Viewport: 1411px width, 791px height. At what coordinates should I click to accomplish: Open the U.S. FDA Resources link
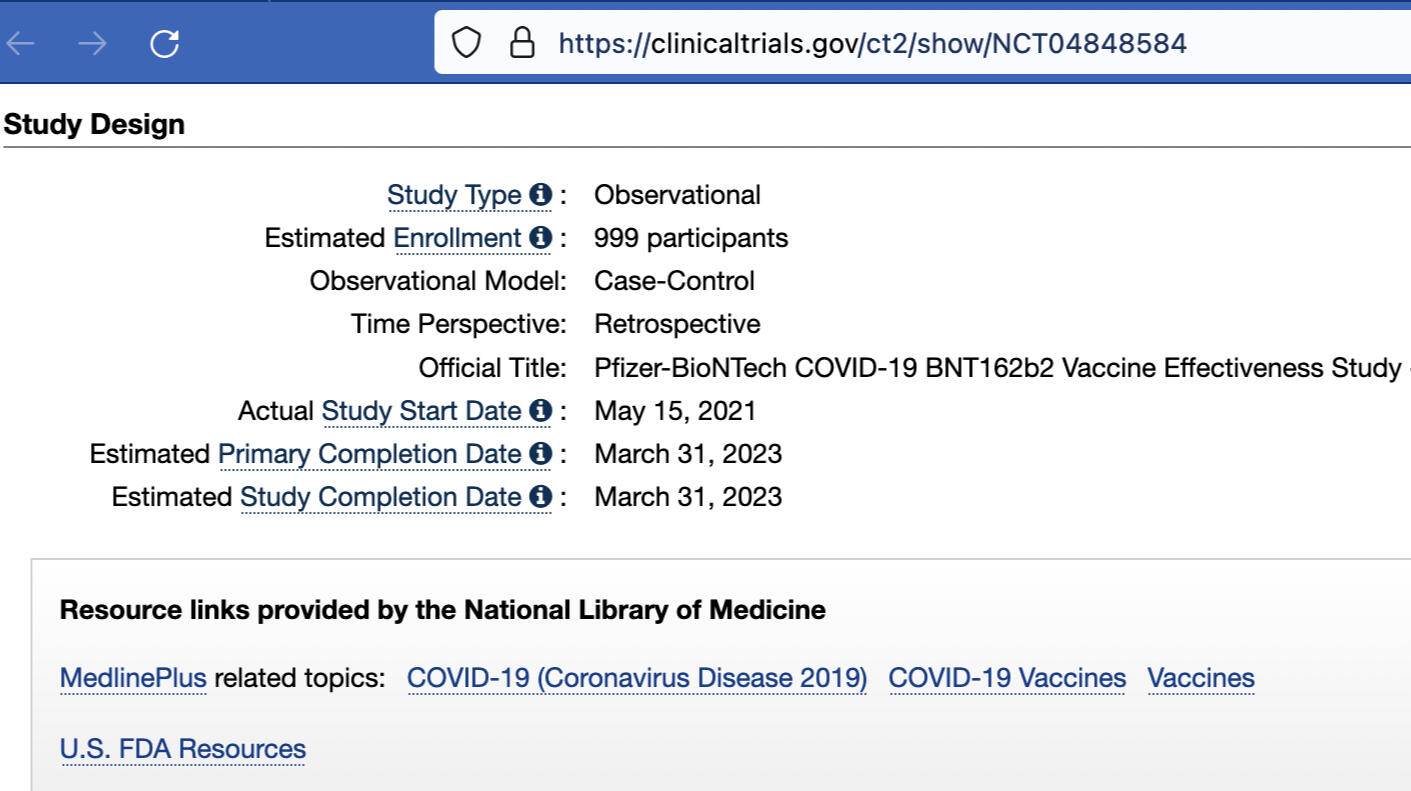(183, 749)
